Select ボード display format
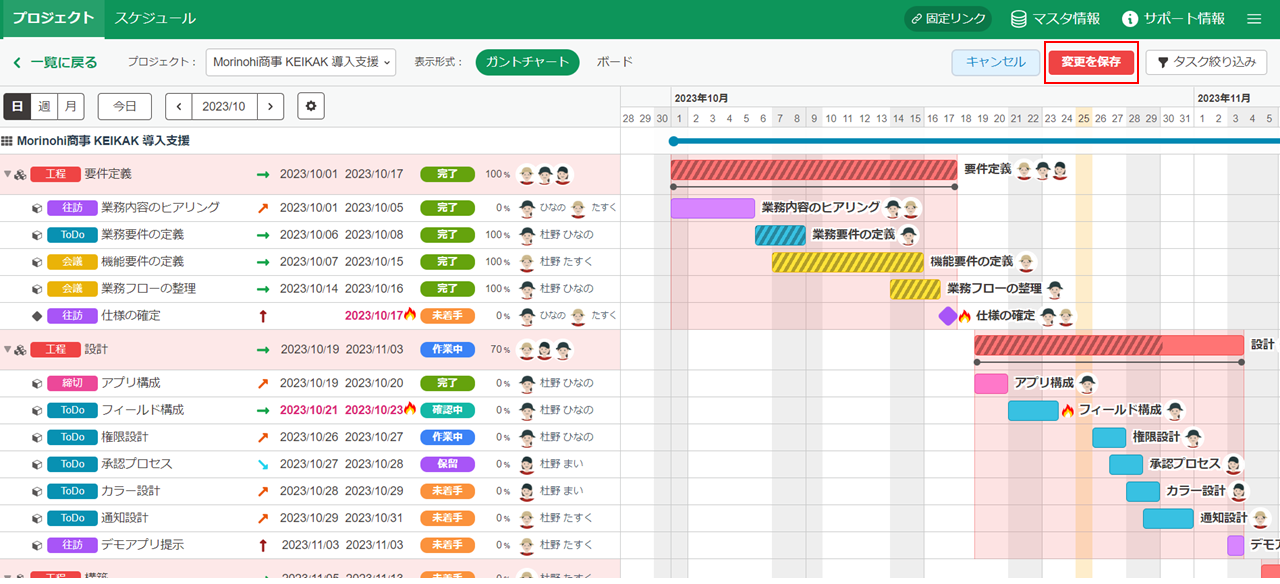1280x584 pixels. pyautogui.click(x=615, y=62)
